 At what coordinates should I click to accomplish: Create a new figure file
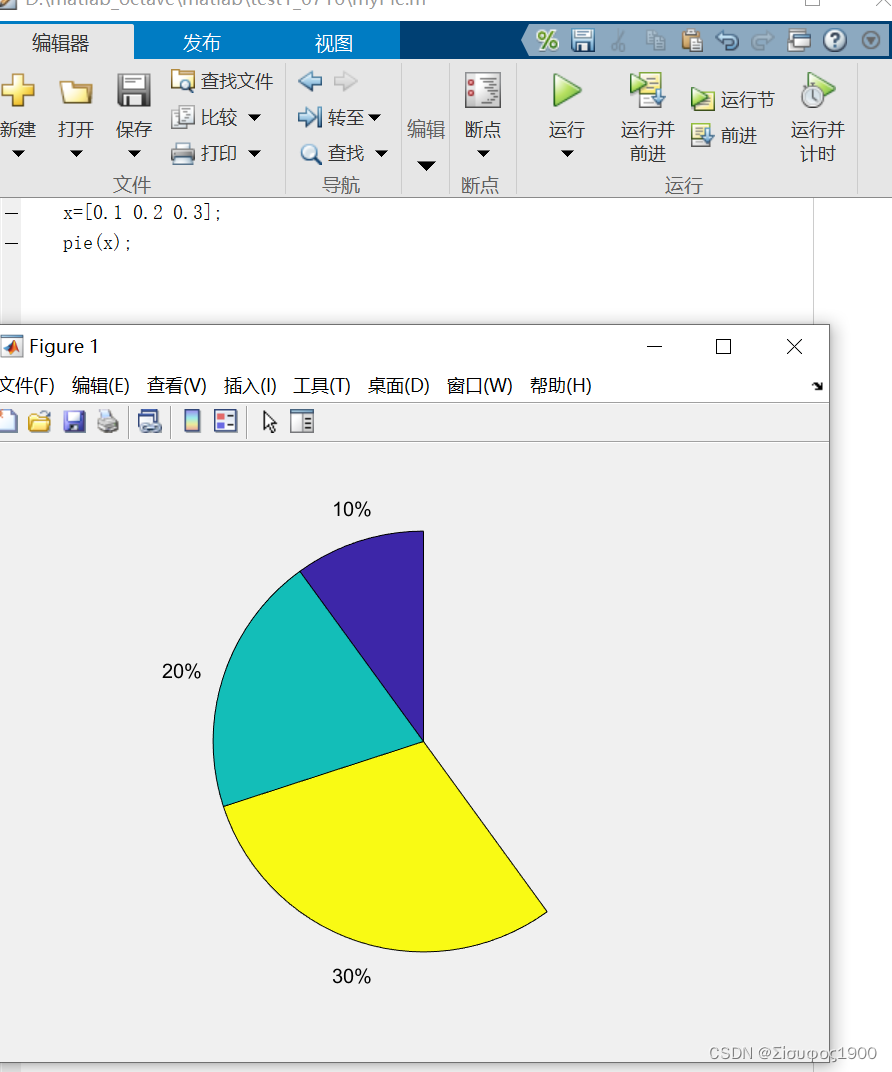pos(10,421)
